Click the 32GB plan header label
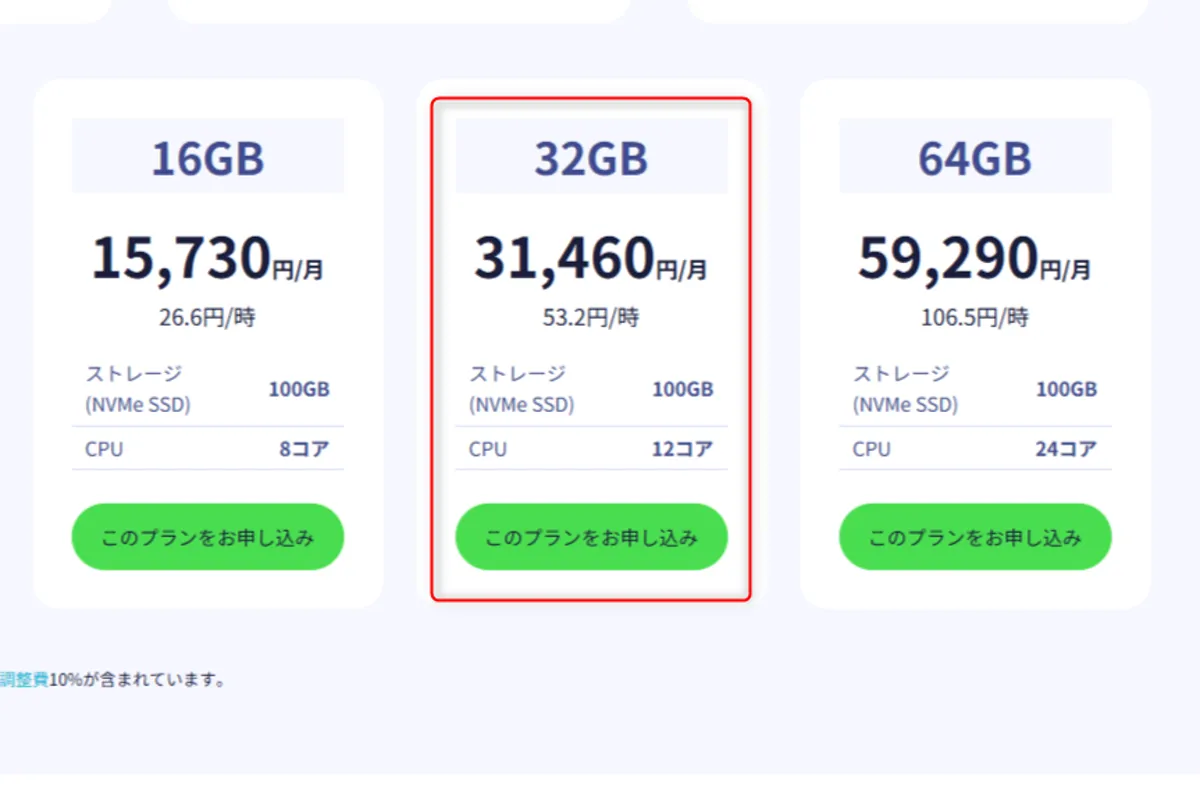 tap(590, 157)
